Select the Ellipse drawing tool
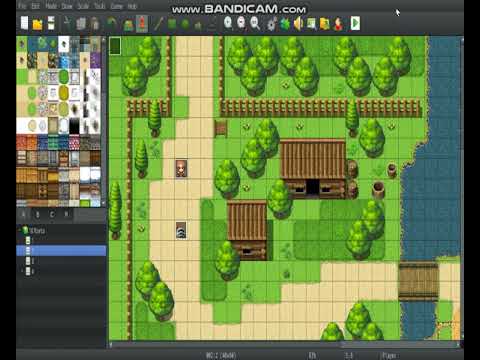Viewport: 480px width, 360px height. point(185,24)
